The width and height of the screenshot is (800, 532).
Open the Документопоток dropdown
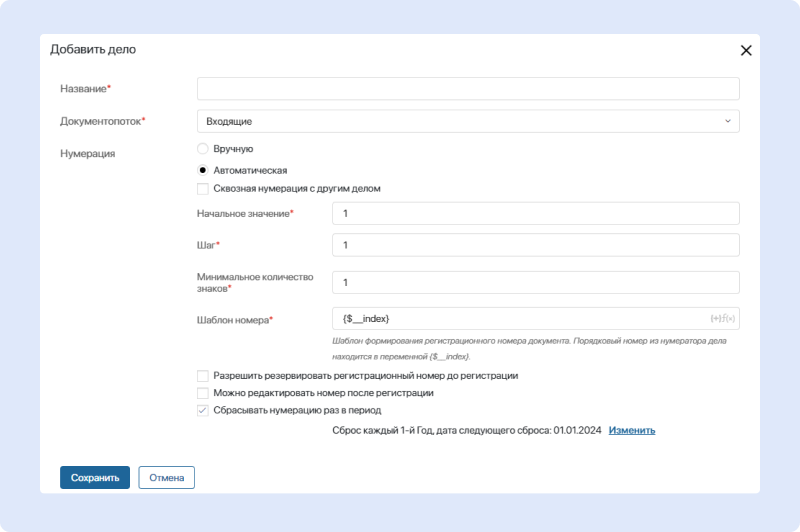click(x=467, y=121)
